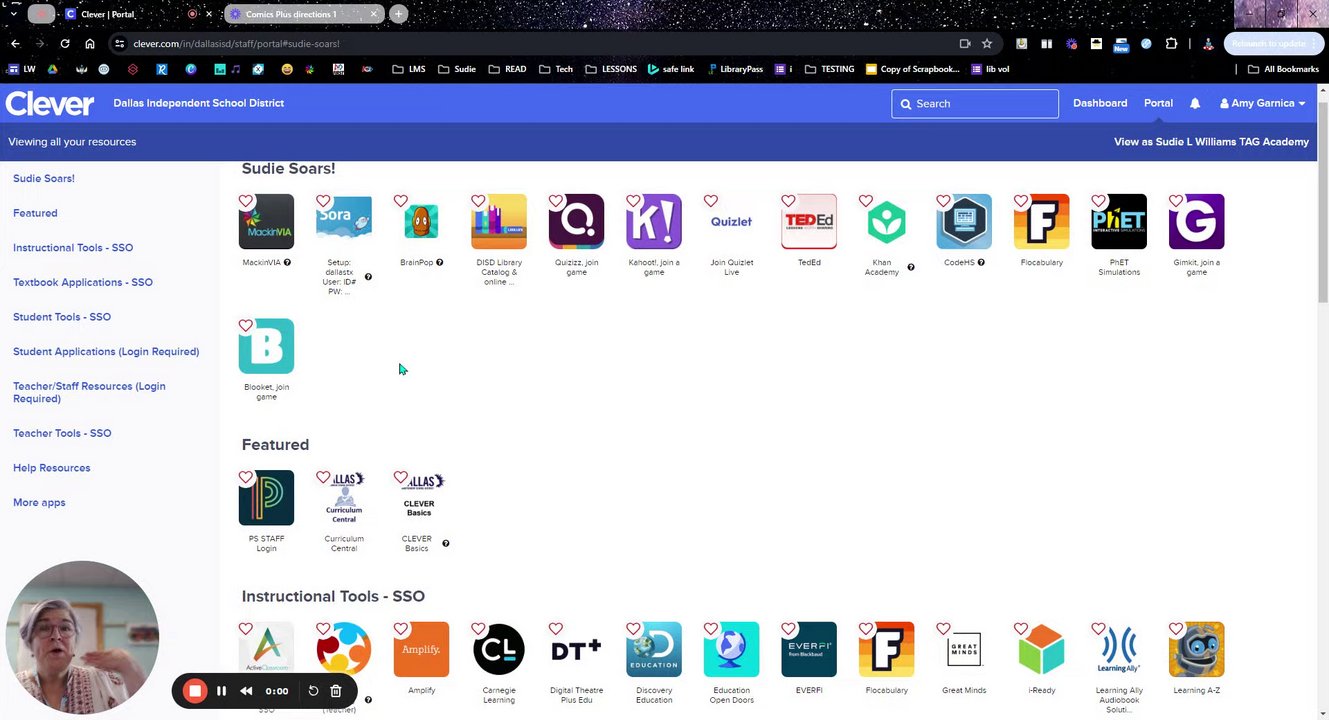Favorite MackinVIA with its heart

pyautogui.click(x=246, y=201)
